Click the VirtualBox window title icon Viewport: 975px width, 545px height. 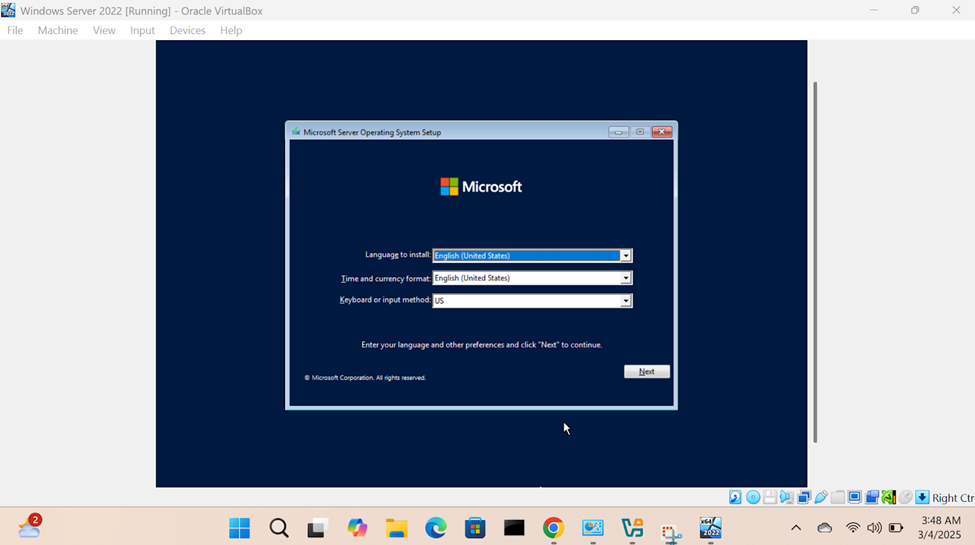tap(8, 10)
